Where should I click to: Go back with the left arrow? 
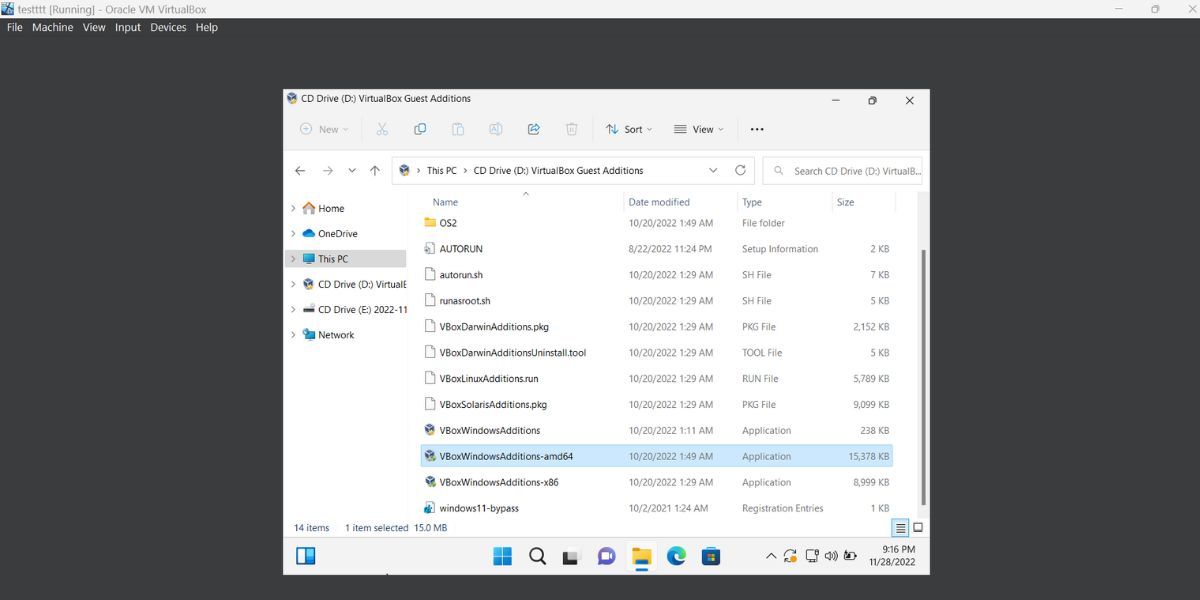coord(300,171)
